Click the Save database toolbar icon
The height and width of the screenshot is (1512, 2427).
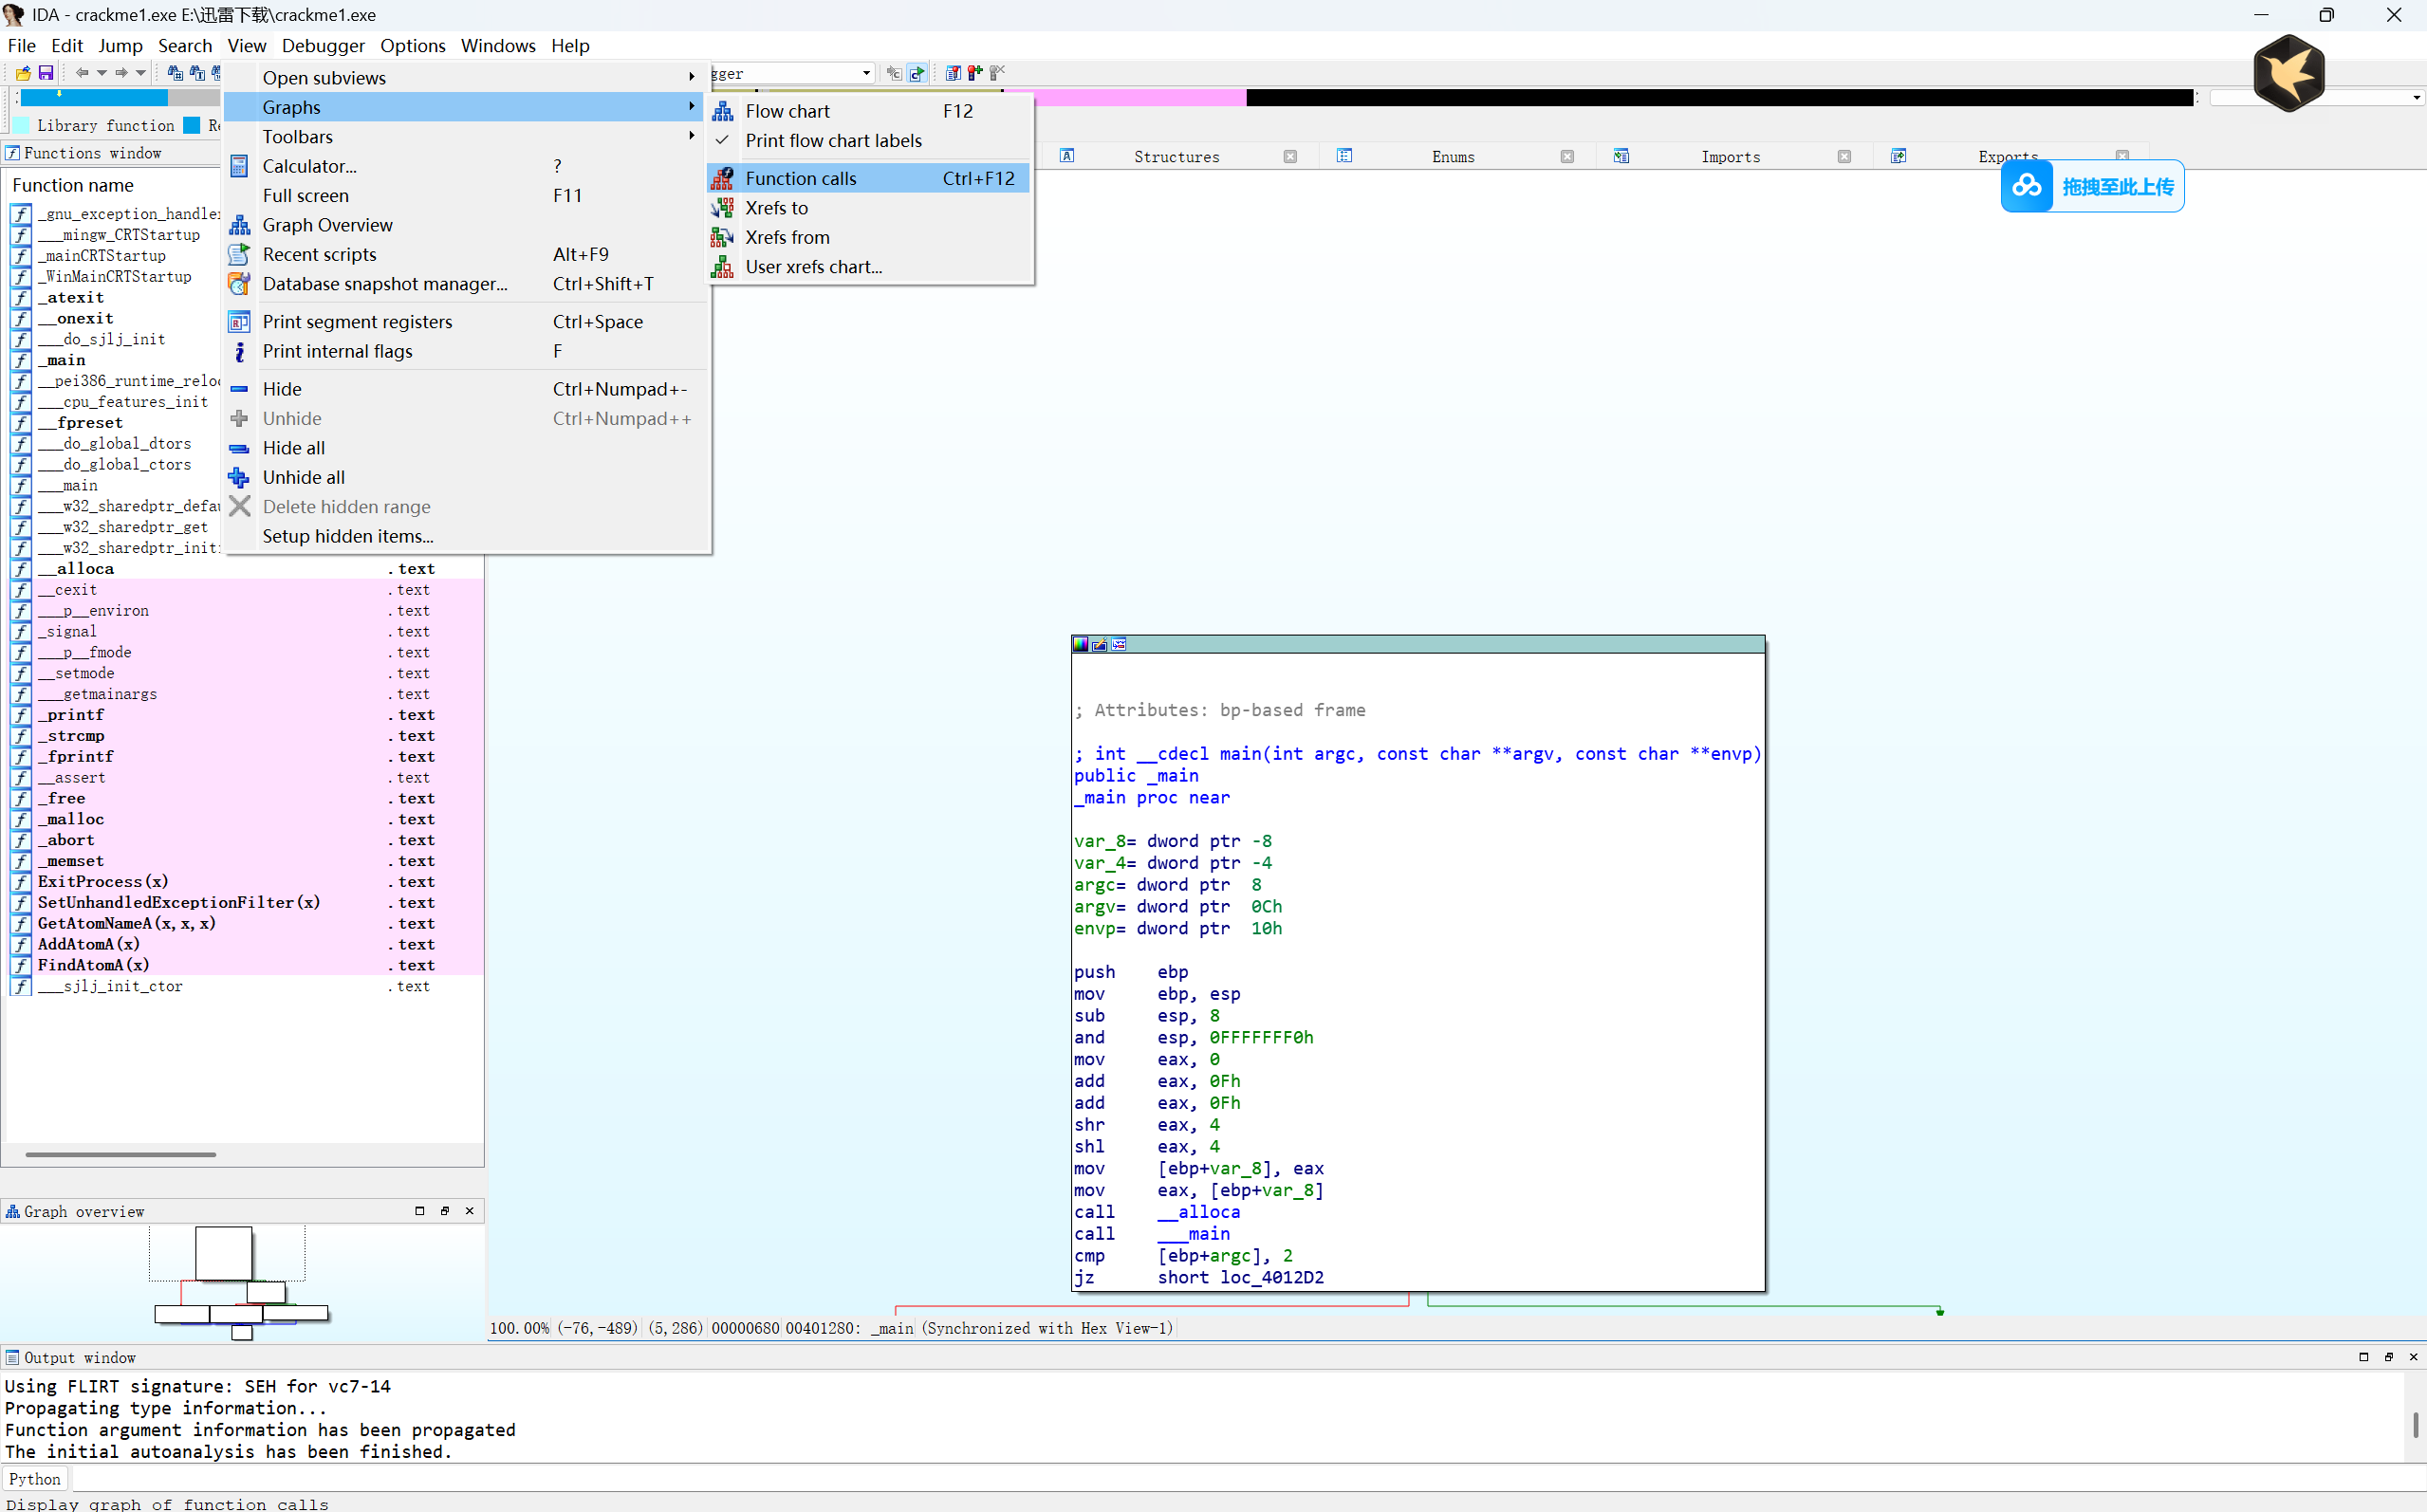[x=46, y=73]
